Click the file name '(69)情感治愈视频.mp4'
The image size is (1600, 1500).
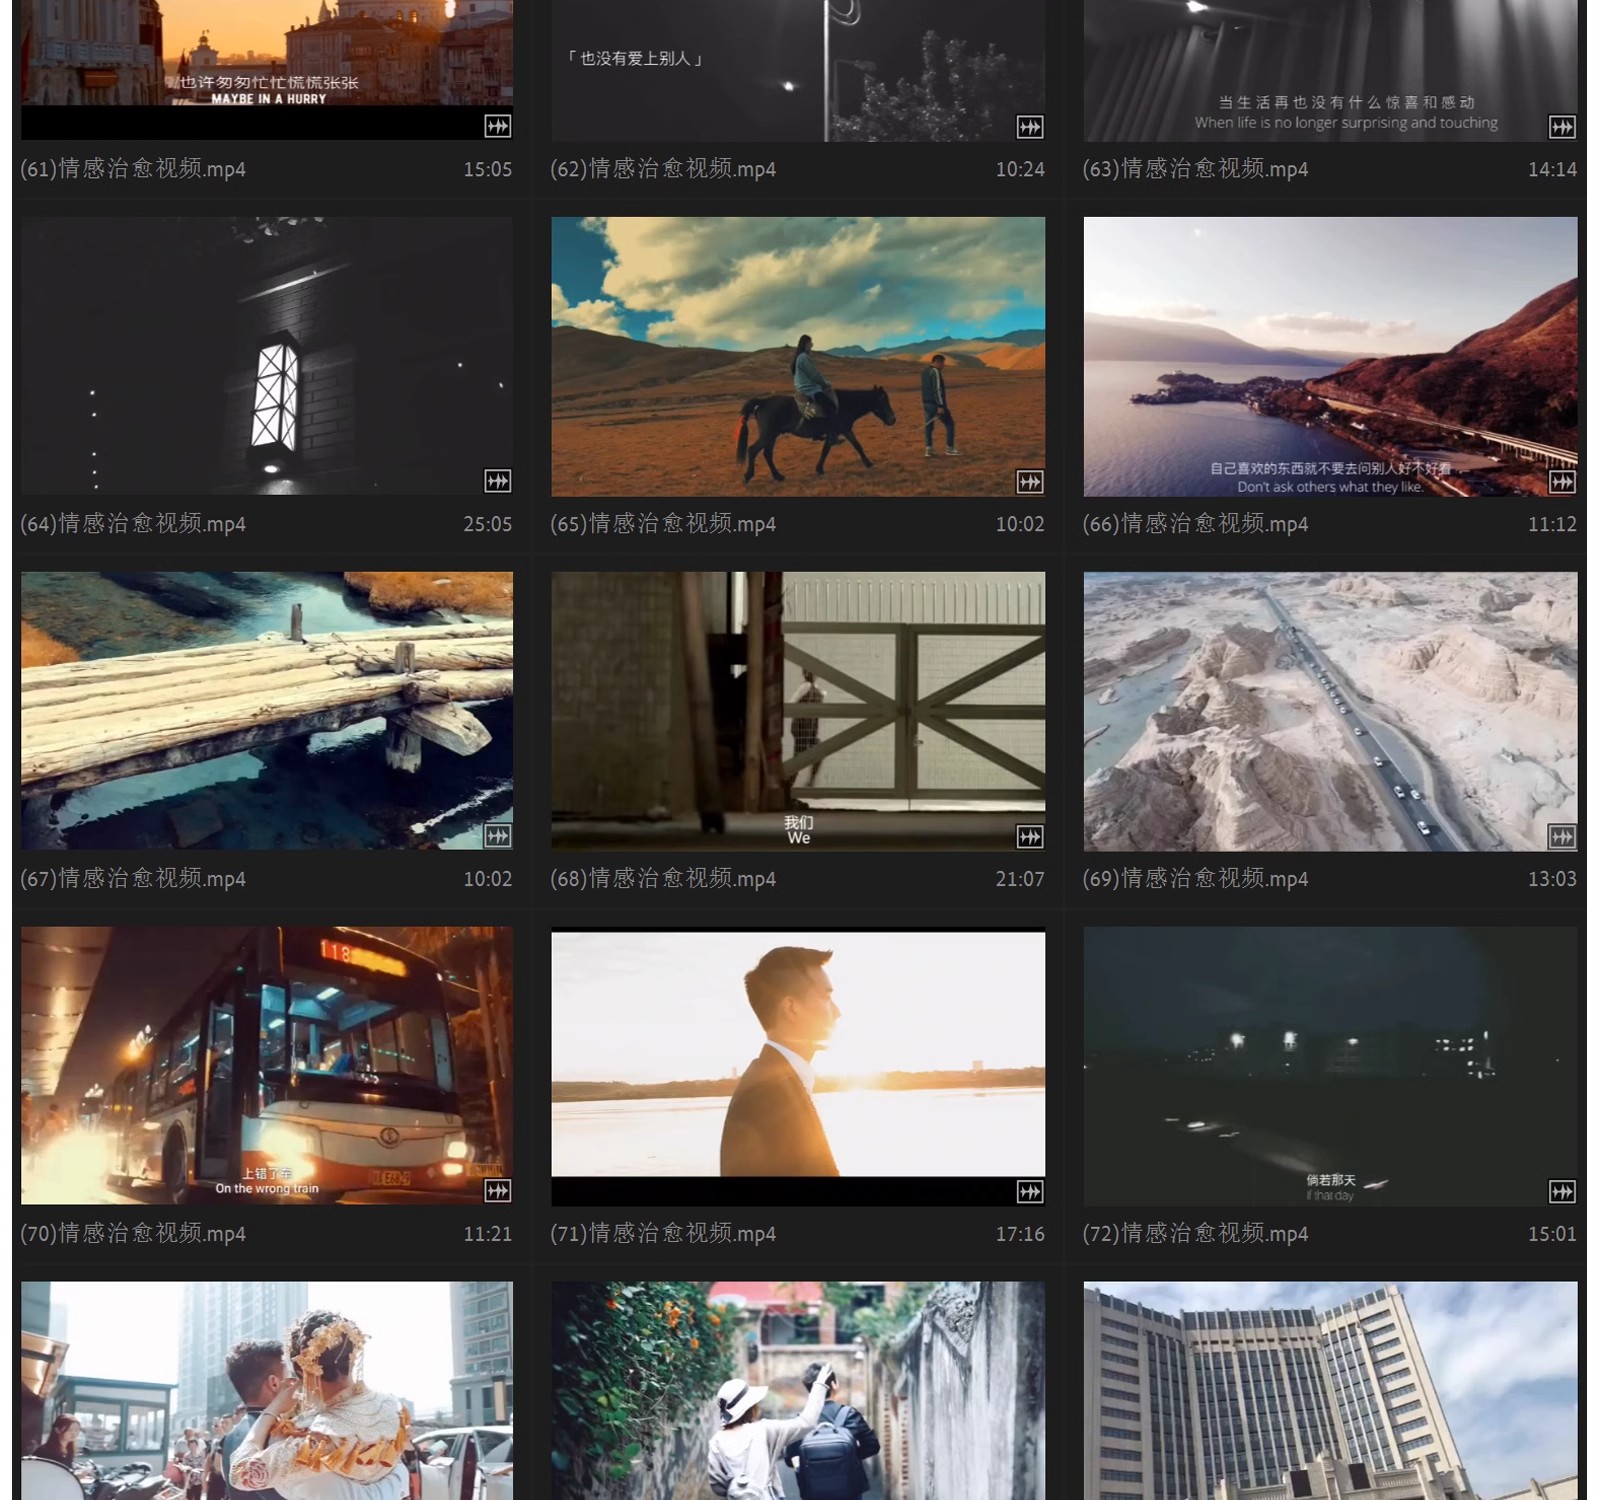[x=1195, y=879]
